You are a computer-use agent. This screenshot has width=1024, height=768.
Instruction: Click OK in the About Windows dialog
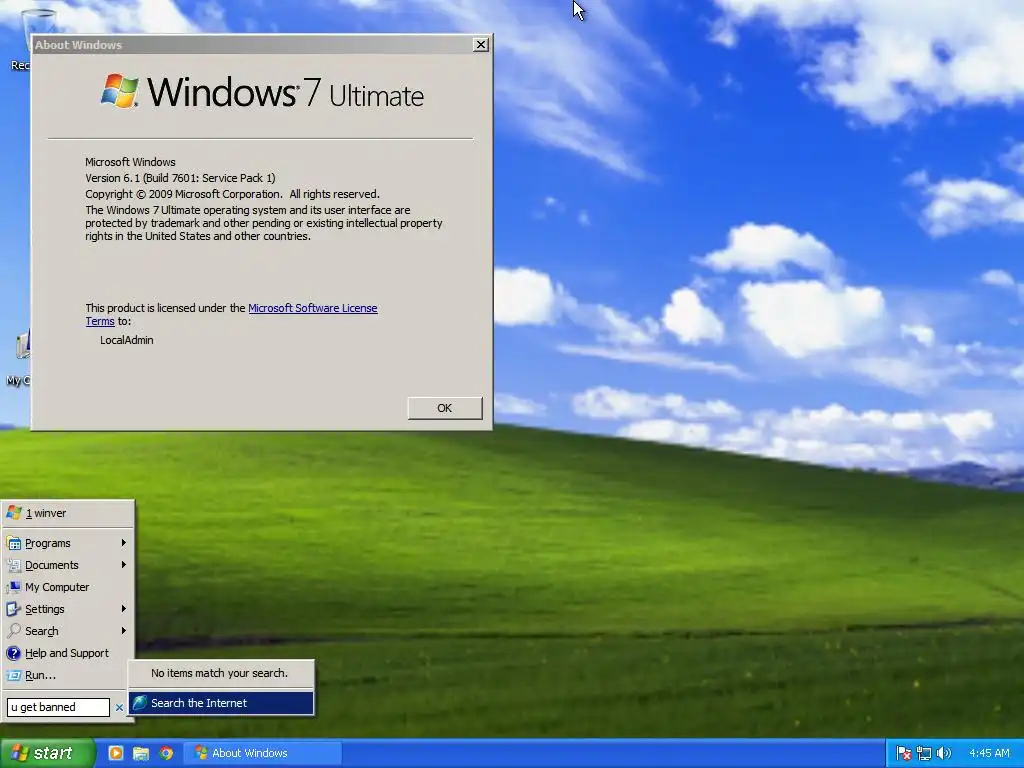pyautogui.click(x=445, y=408)
